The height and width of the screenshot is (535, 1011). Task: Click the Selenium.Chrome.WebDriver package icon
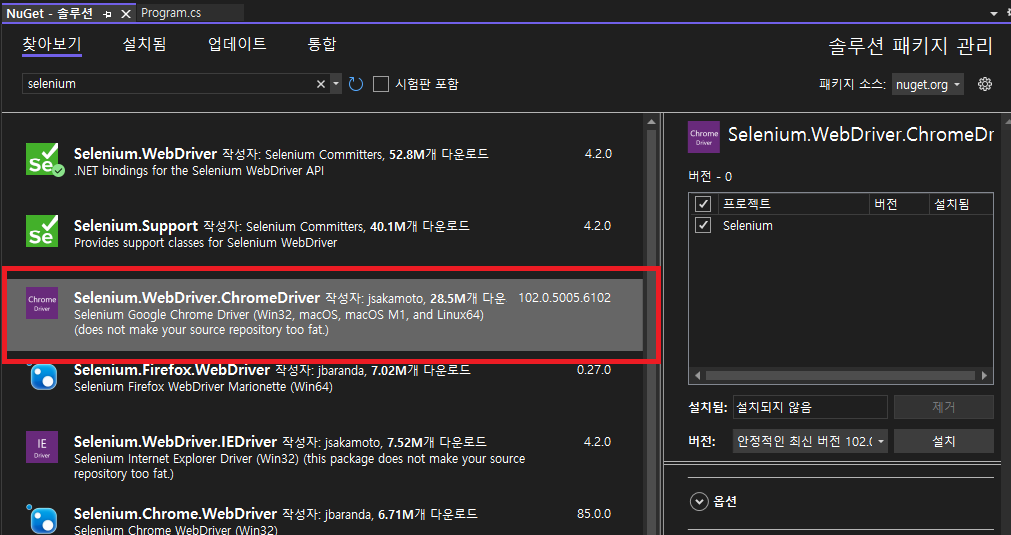(x=43, y=519)
